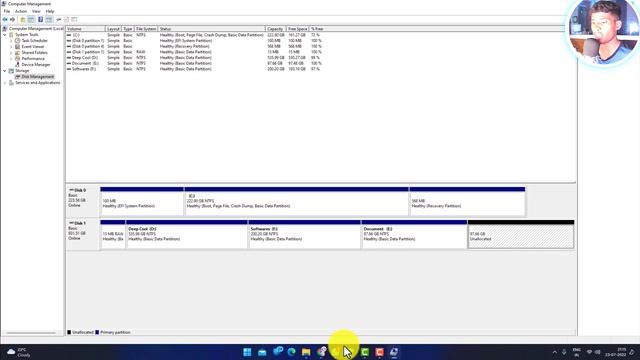
Task: Toggle the Show/Hide Console Tree toolbar icon
Action: coord(31,20)
